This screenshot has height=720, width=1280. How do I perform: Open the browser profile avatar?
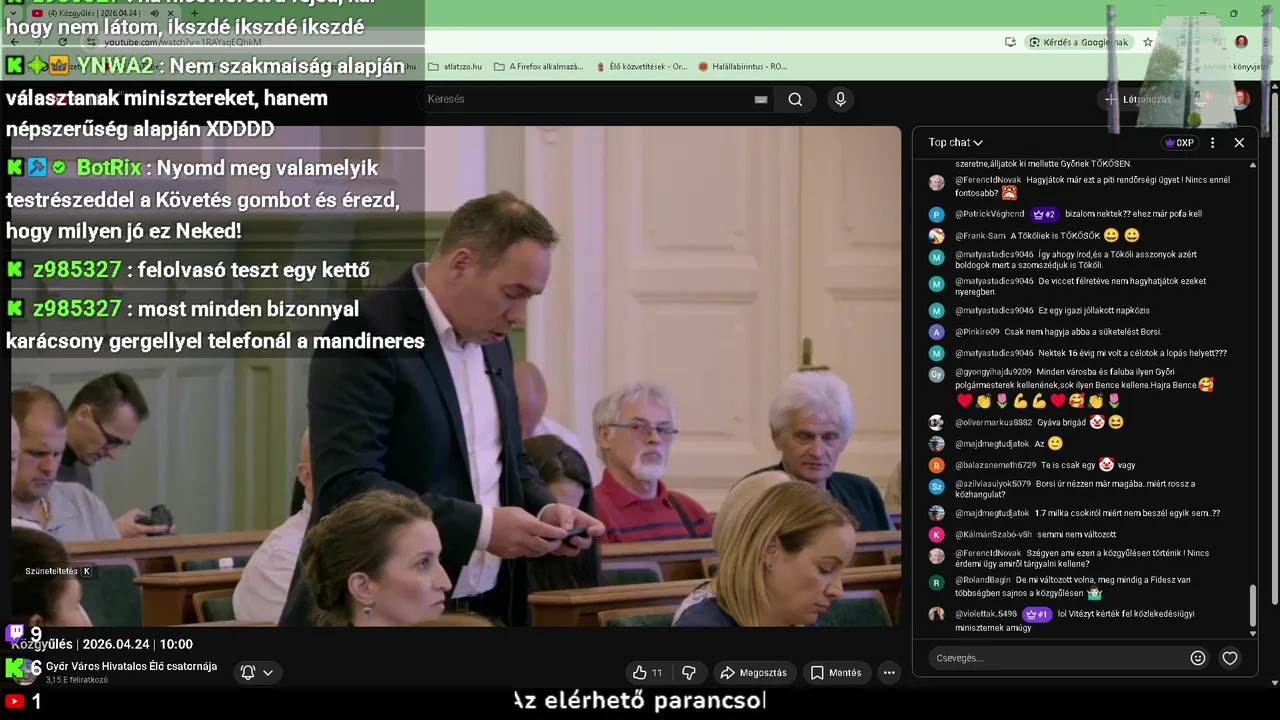[x=1241, y=42]
